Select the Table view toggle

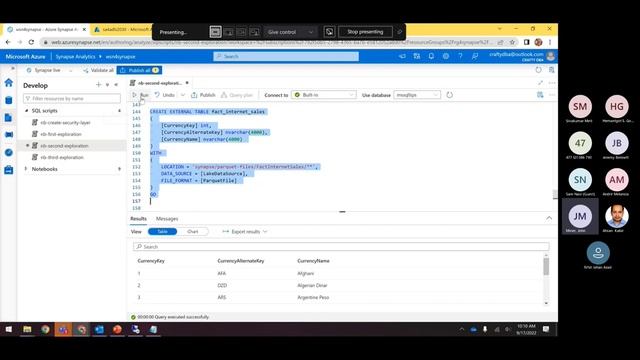coord(162,231)
